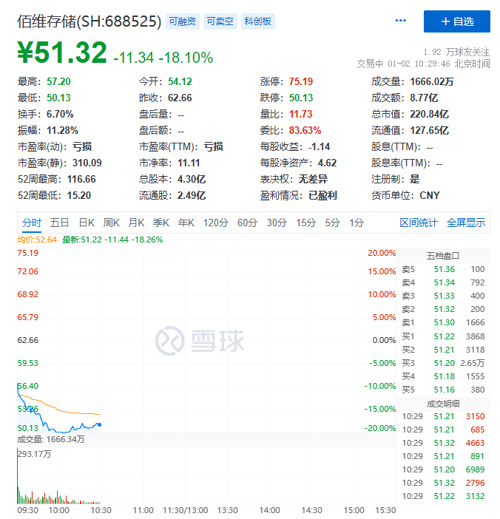Switch to the 年K chart tab
The height and width of the screenshot is (519, 500).
pyautogui.click(x=186, y=222)
